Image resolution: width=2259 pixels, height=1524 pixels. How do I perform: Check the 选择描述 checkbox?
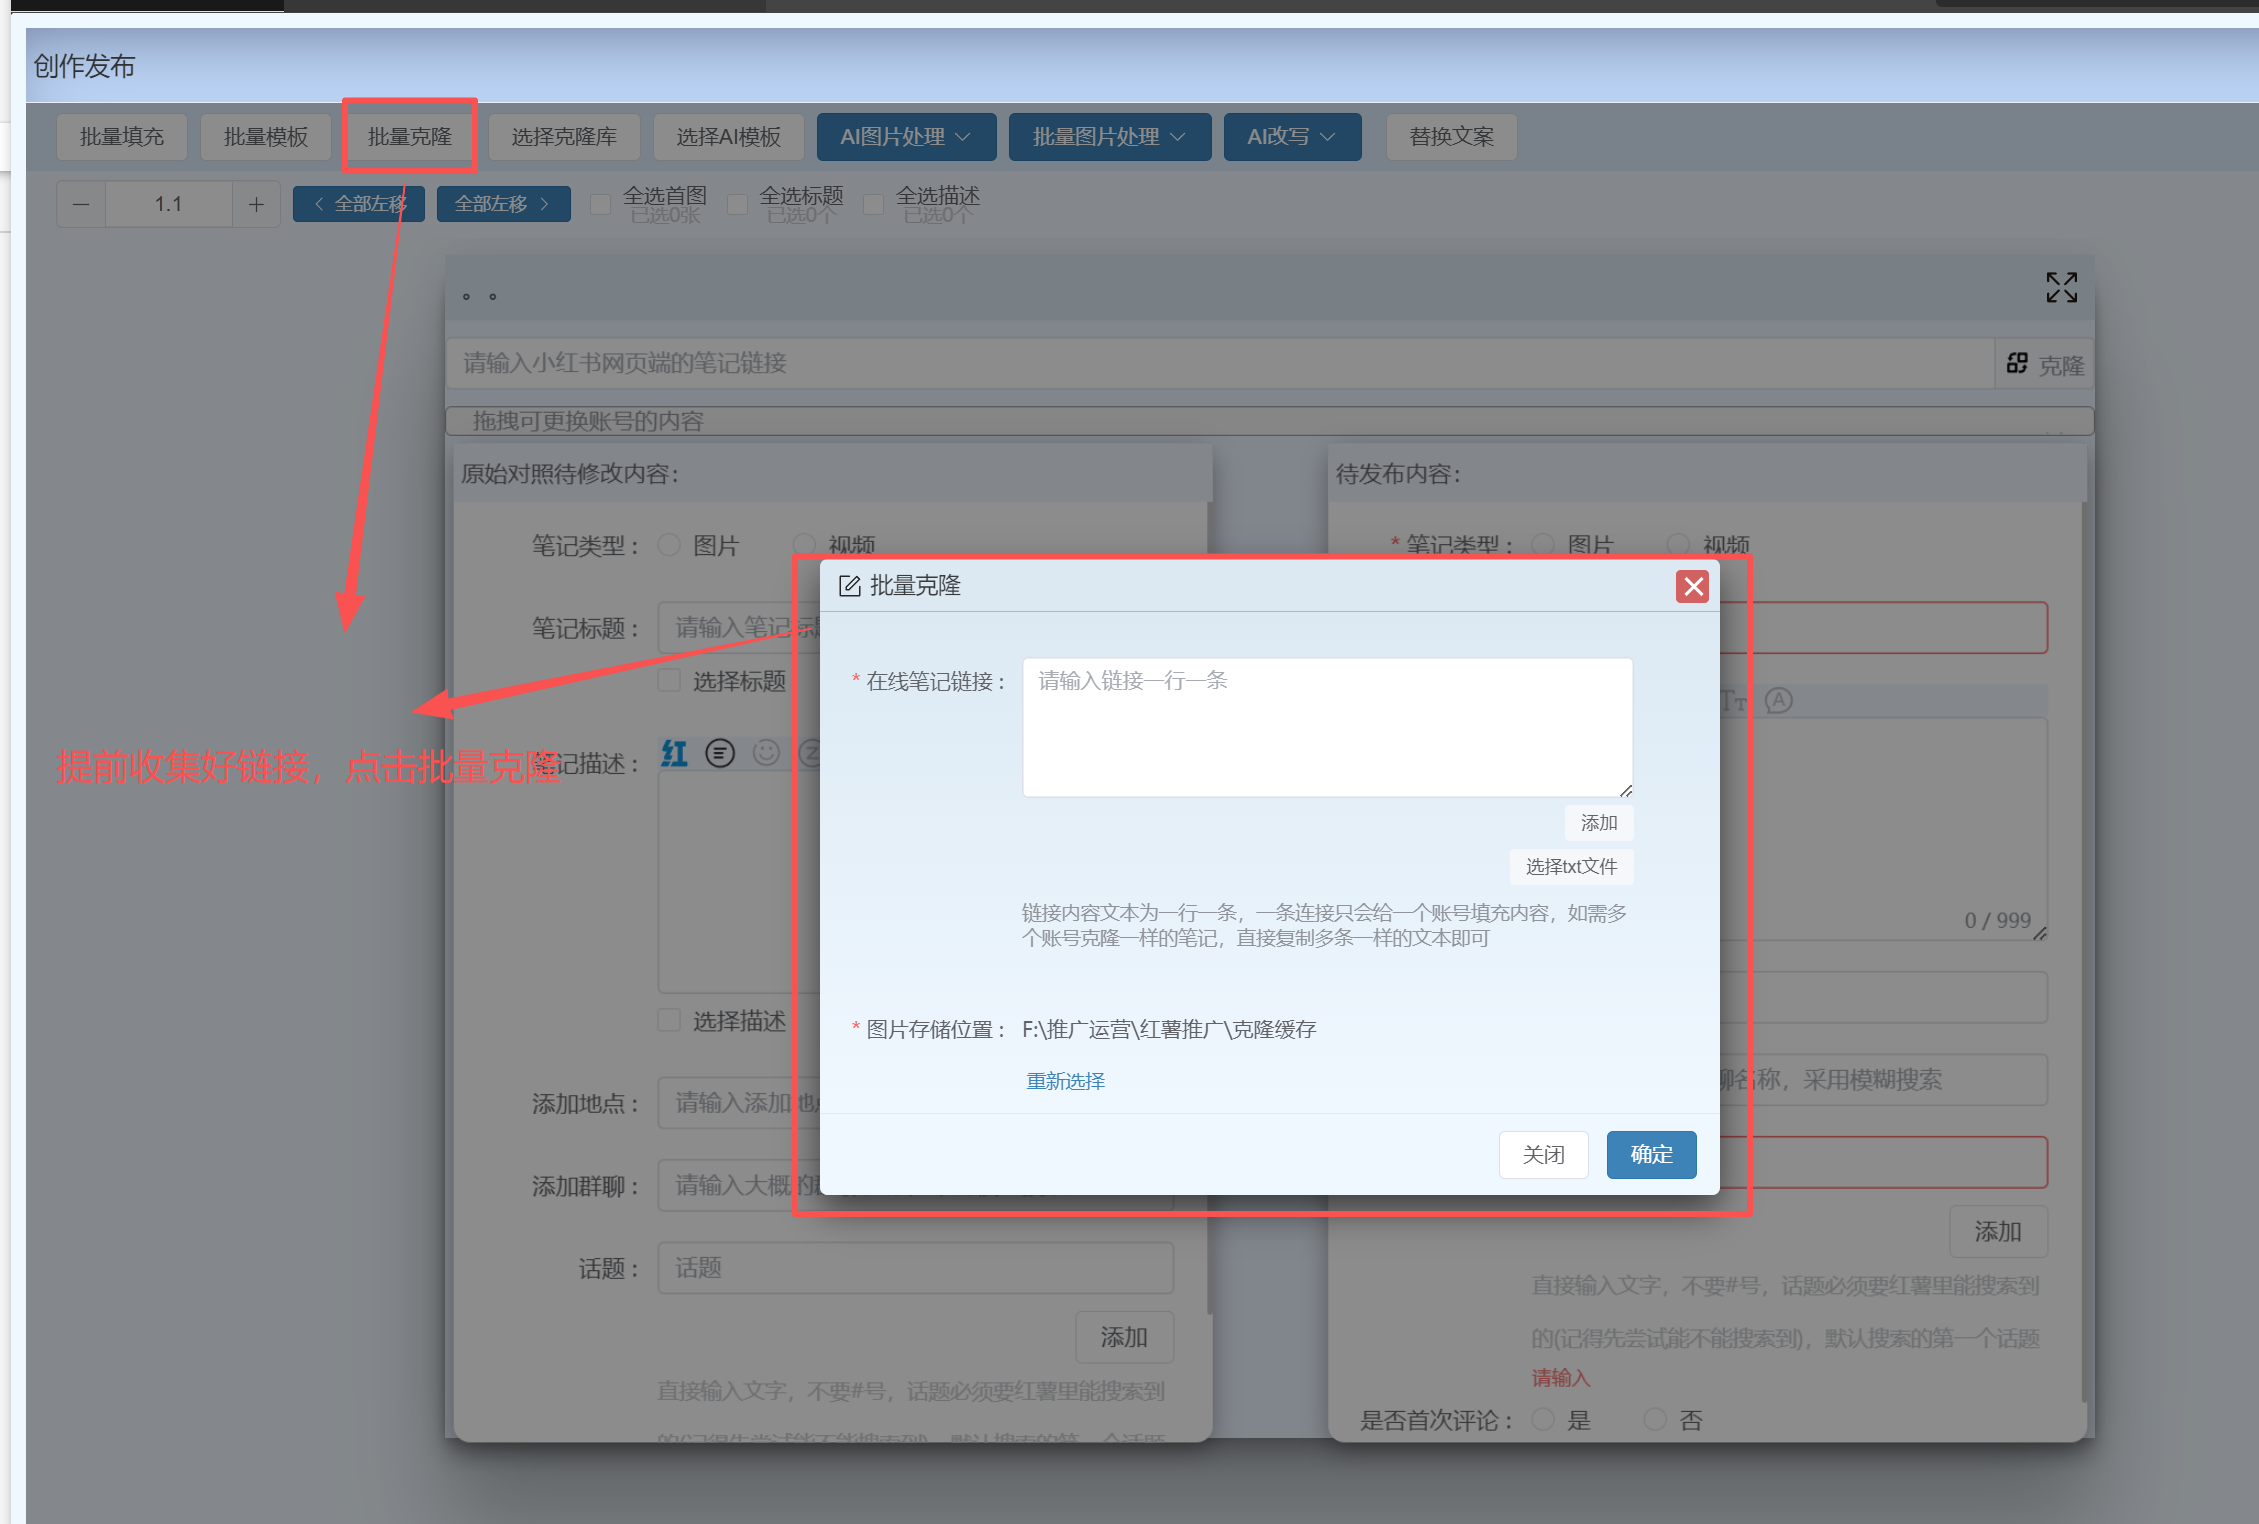[669, 1020]
